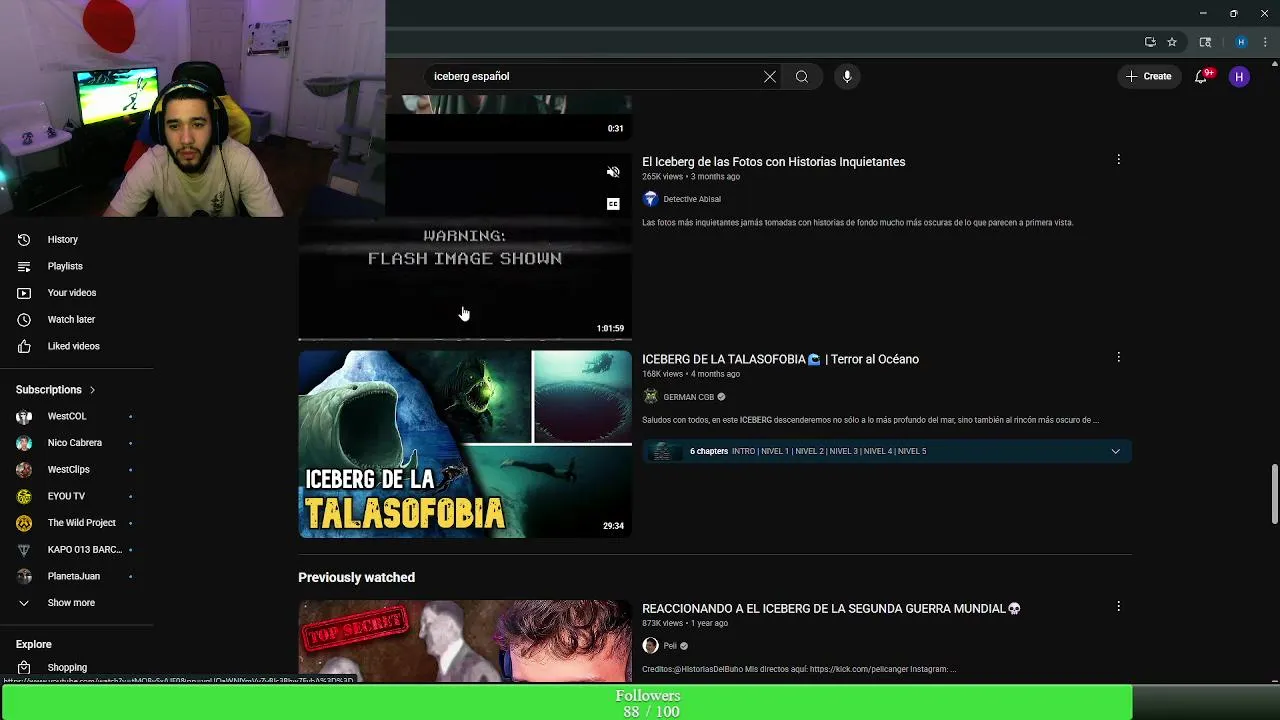Viewport: 1280px width, 720px height.
Task: Open the Chrome three-dot menu
Action: coord(1265,42)
